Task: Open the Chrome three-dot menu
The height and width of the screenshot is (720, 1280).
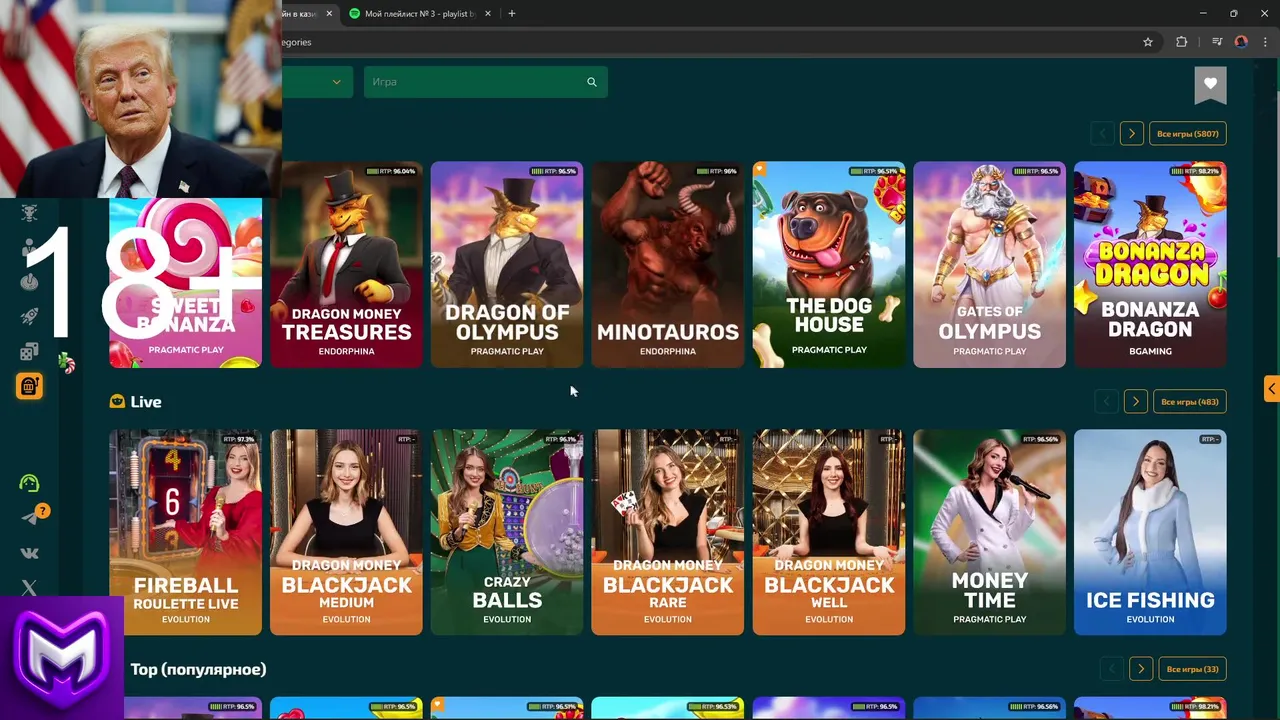Action: (x=1264, y=42)
